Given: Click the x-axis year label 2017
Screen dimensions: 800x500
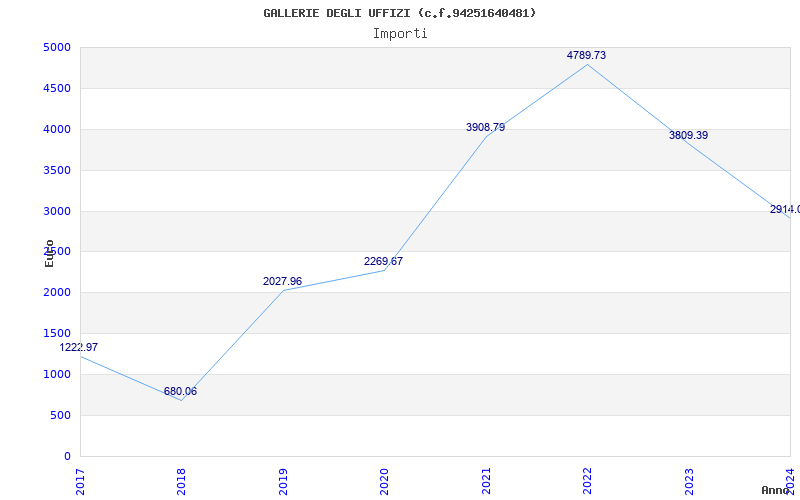Looking at the screenshot, I should coord(80,482).
